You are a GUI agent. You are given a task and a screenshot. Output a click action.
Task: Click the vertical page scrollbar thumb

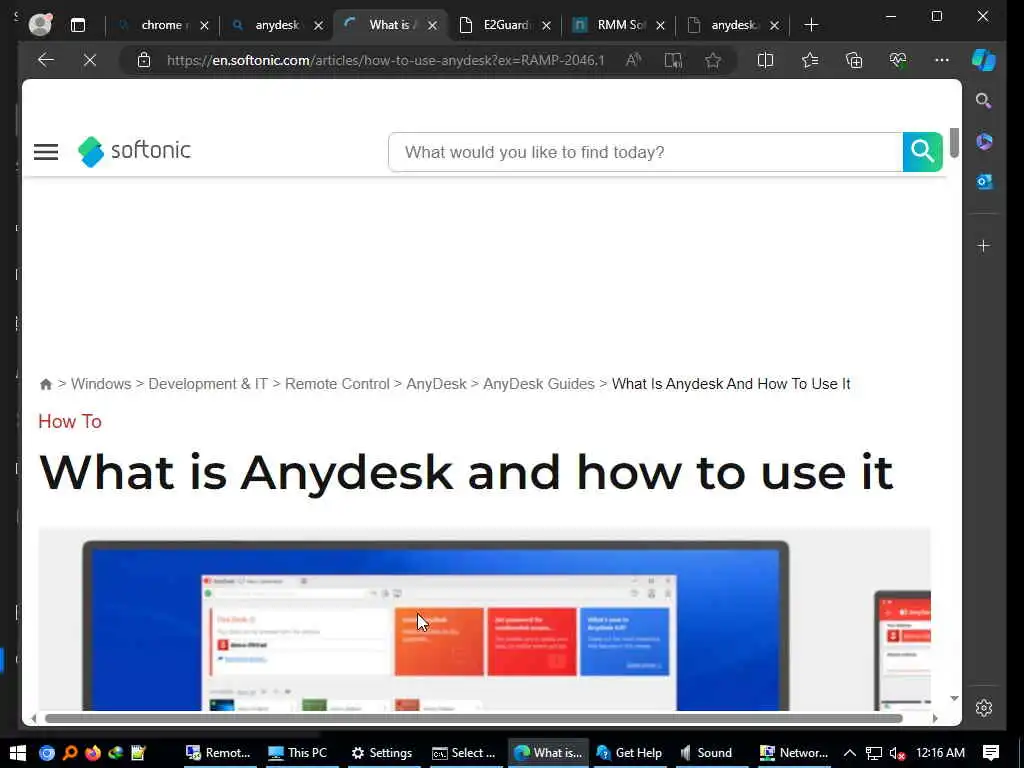coord(954,142)
